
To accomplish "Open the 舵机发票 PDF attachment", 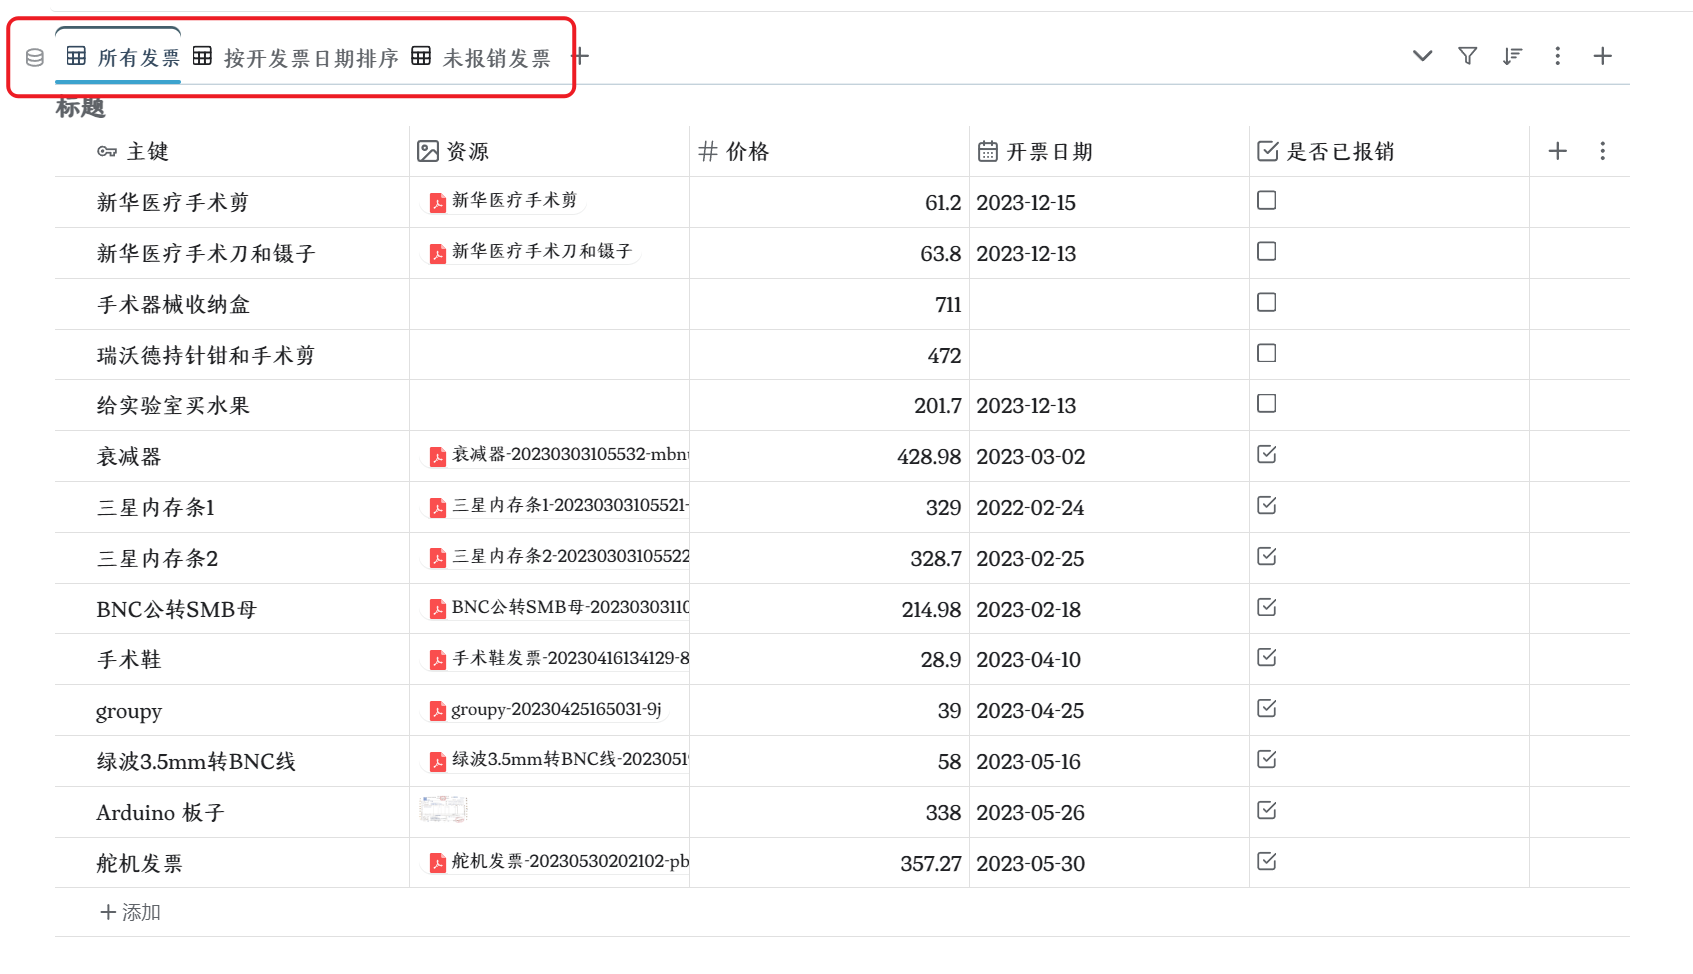I will [x=557, y=862].
